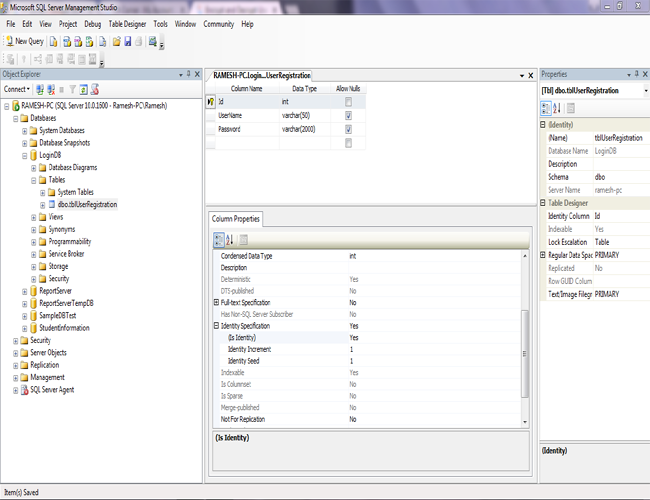
Task: Select dbo.tblUserRegistration table in tree
Action: (x=87, y=204)
